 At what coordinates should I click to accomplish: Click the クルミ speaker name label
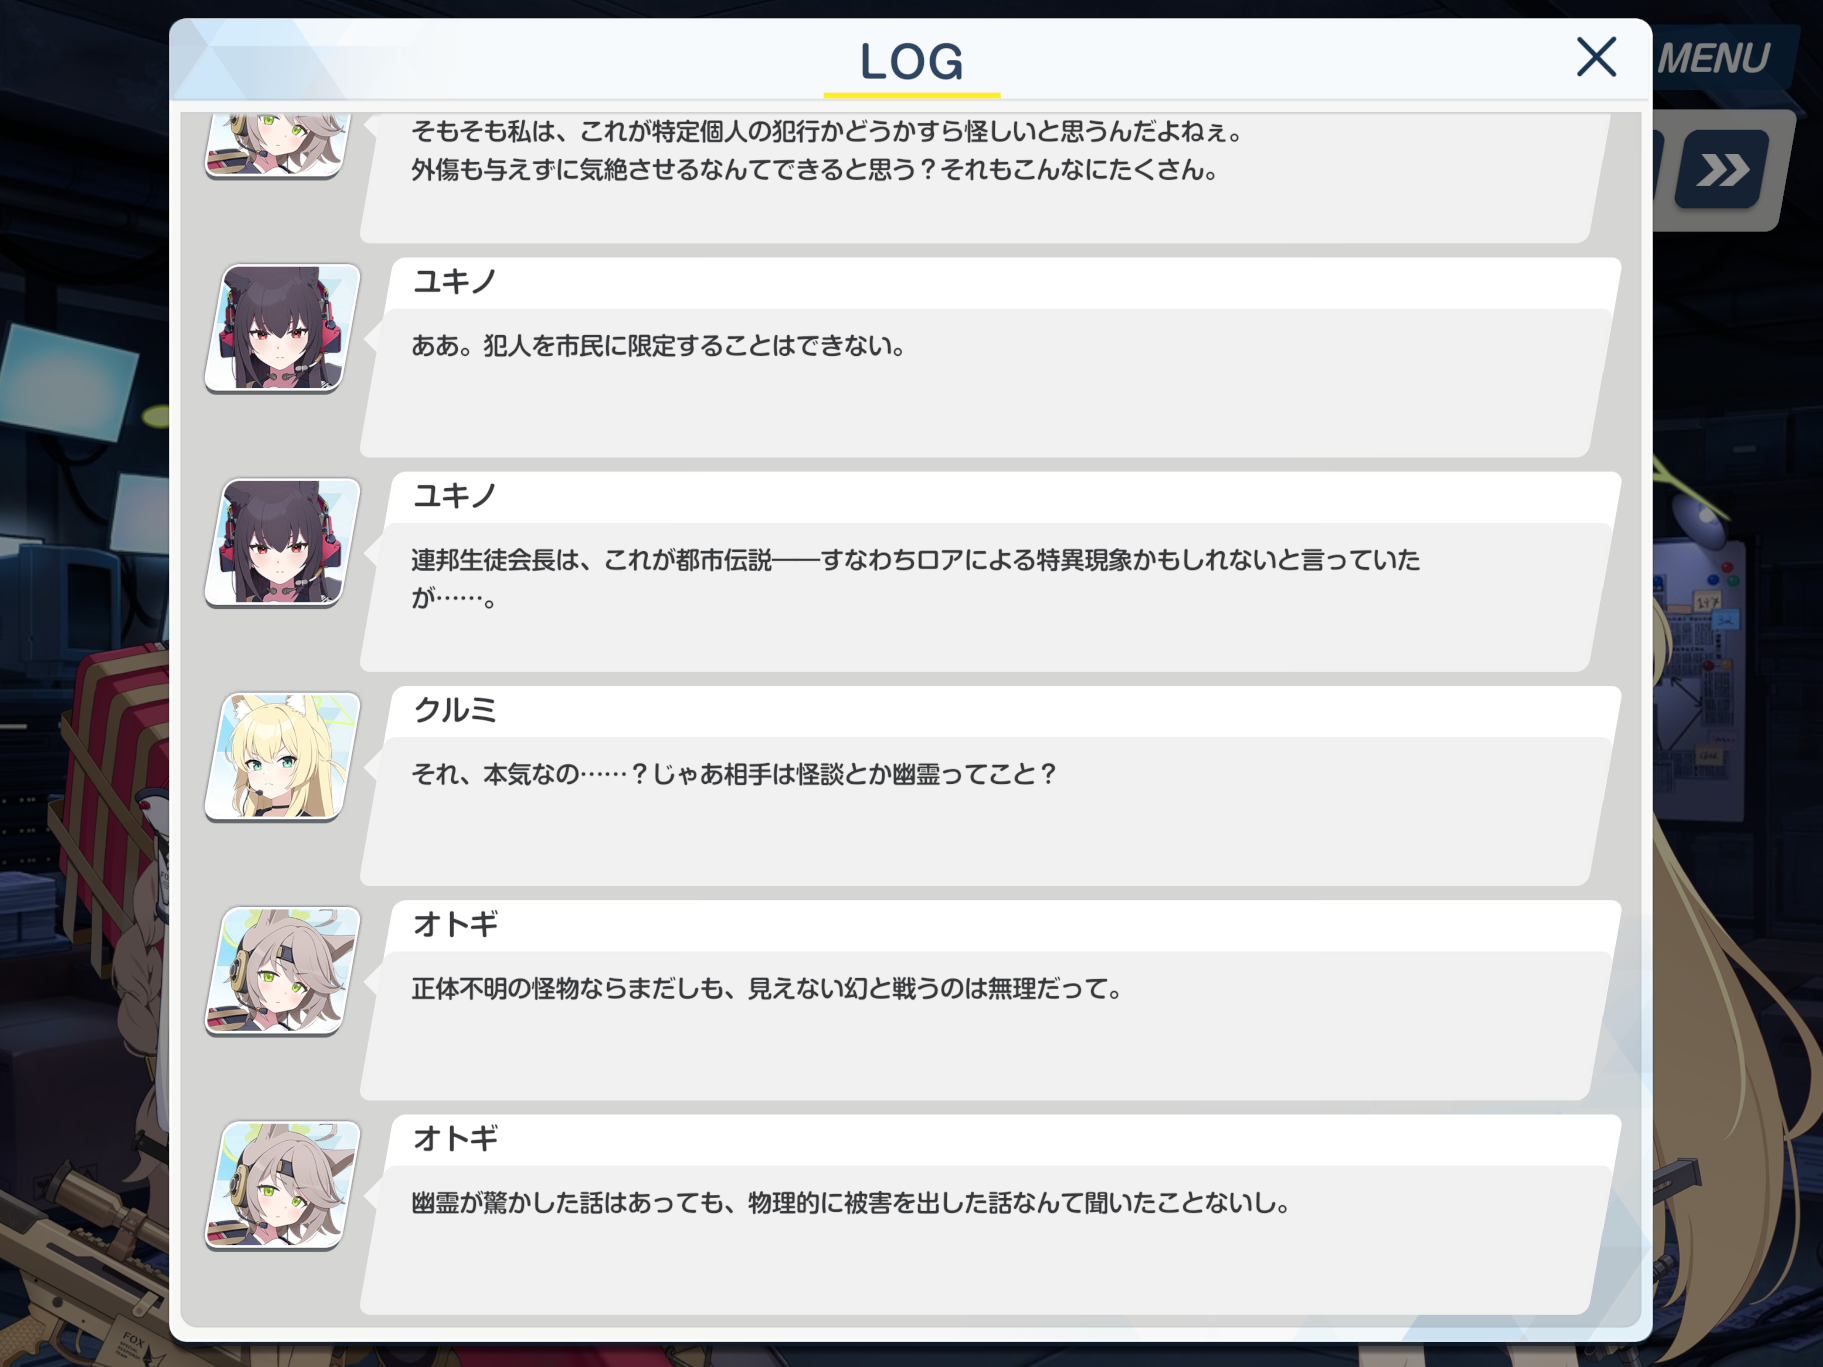click(x=455, y=710)
